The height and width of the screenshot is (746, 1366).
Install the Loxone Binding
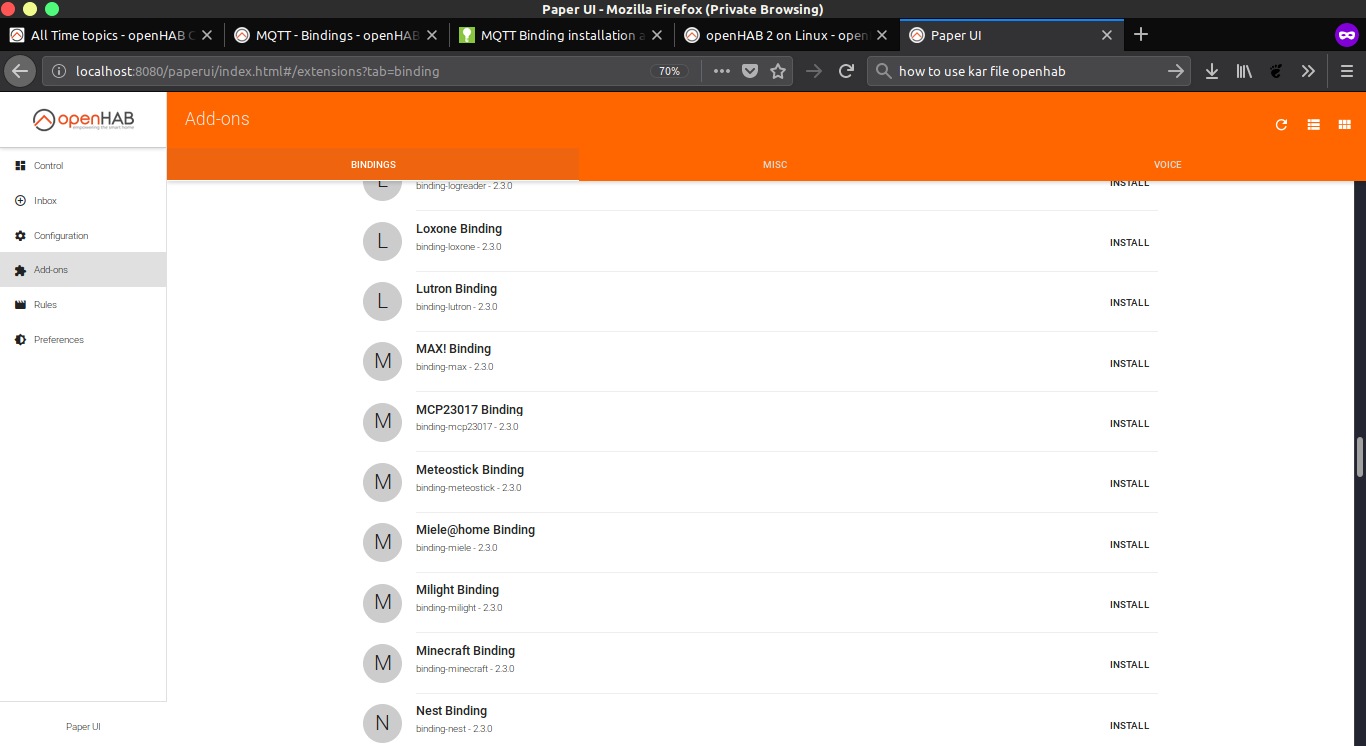[x=1129, y=243]
